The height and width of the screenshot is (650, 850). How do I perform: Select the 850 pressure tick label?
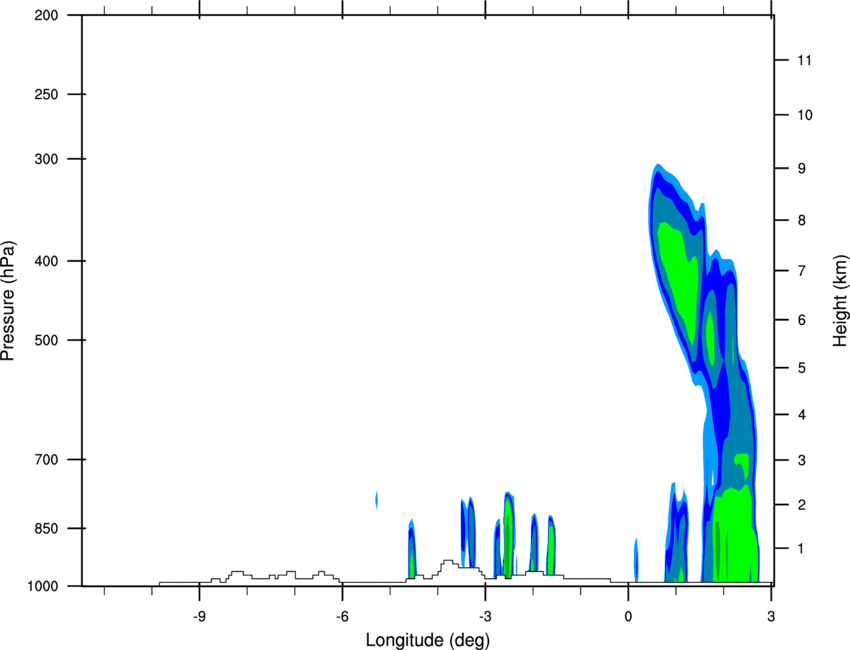pos(46,528)
